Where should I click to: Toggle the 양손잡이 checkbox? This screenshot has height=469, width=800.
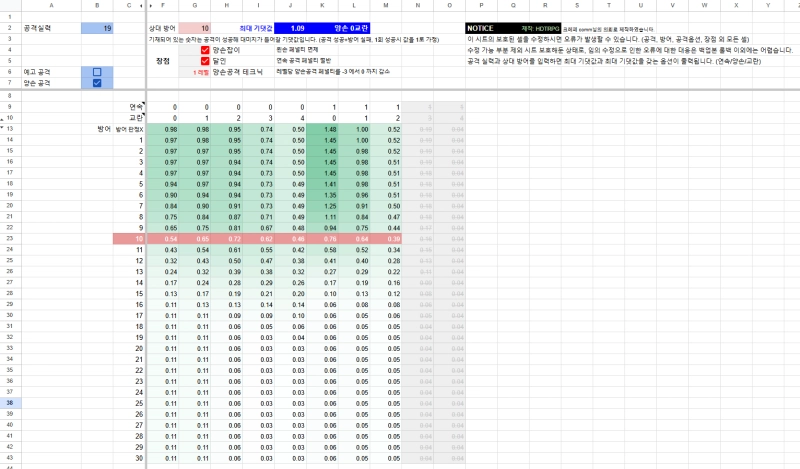coord(205,50)
